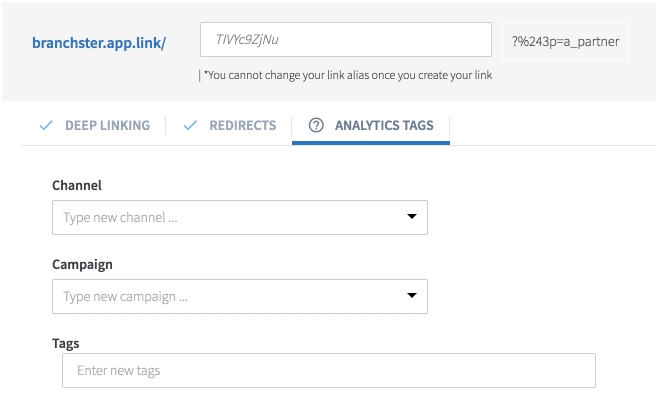Click into the 'Enter new tags' field
656x412 pixels.
(328, 371)
